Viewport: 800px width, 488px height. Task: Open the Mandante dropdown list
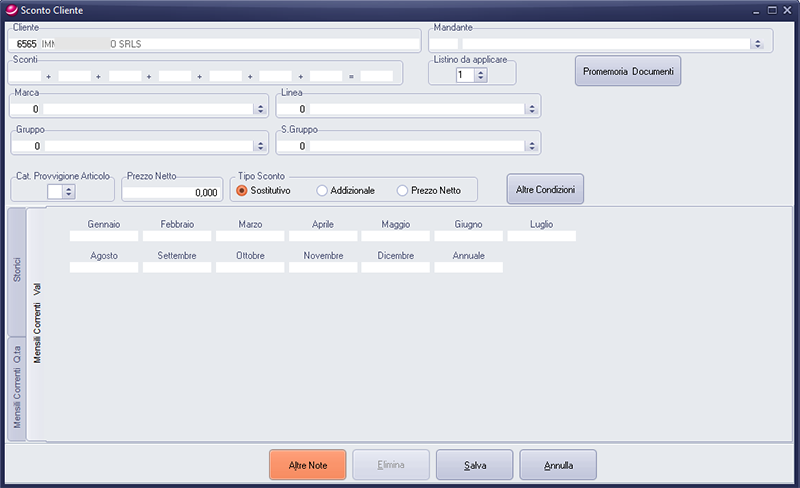point(757,44)
